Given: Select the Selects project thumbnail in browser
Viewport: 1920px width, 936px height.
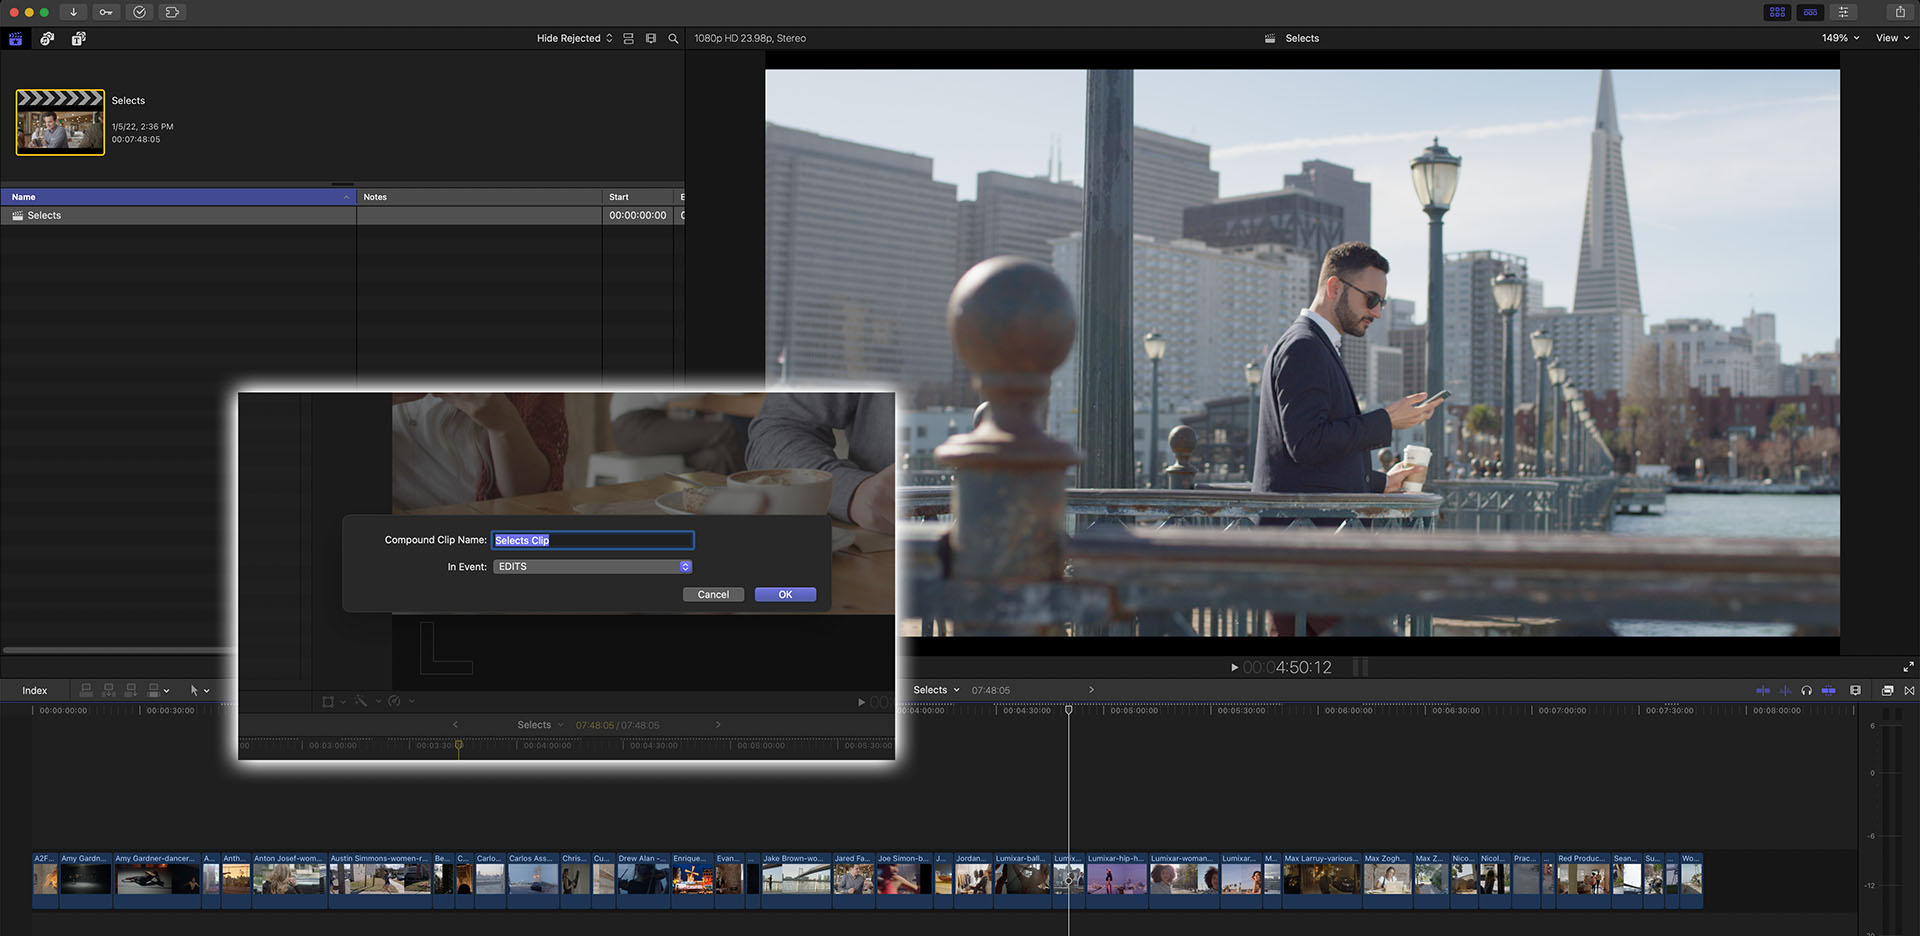Looking at the screenshot, I should [x=60, y=122].
